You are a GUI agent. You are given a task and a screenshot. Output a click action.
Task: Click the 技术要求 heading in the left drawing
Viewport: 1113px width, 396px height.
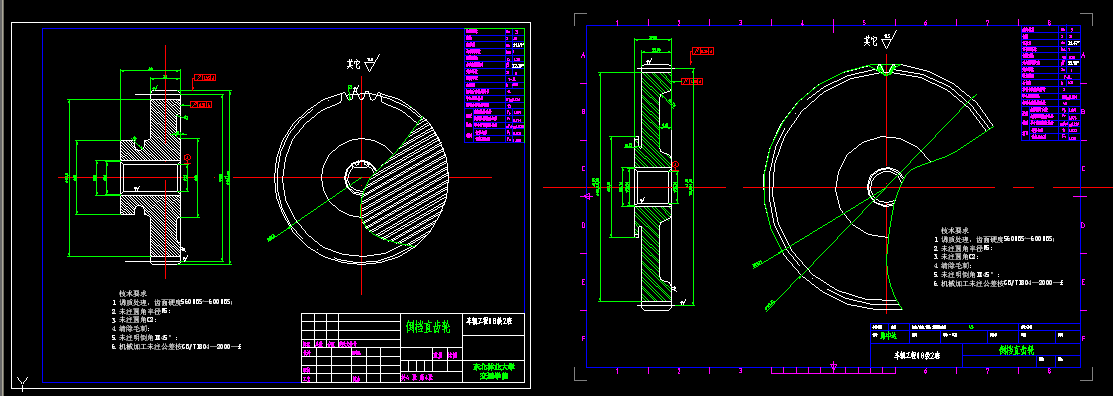click(x=133, y=292)
